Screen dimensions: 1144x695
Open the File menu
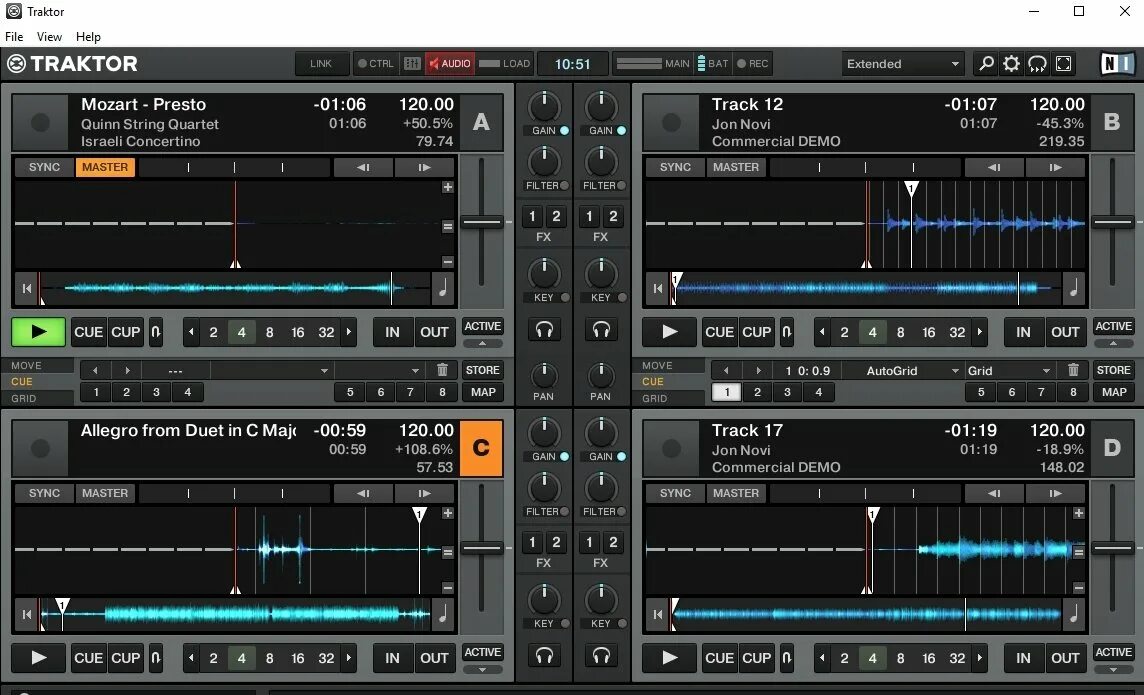point(14,36)
